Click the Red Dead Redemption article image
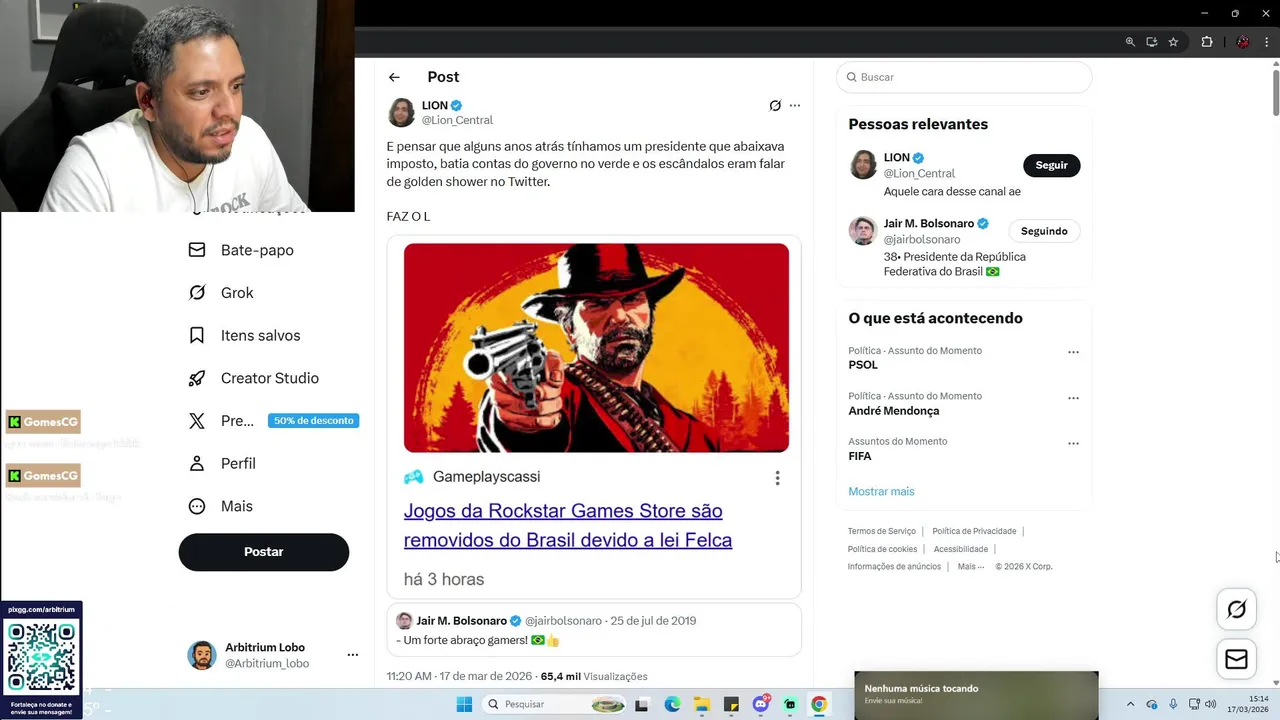 point(596,348)
